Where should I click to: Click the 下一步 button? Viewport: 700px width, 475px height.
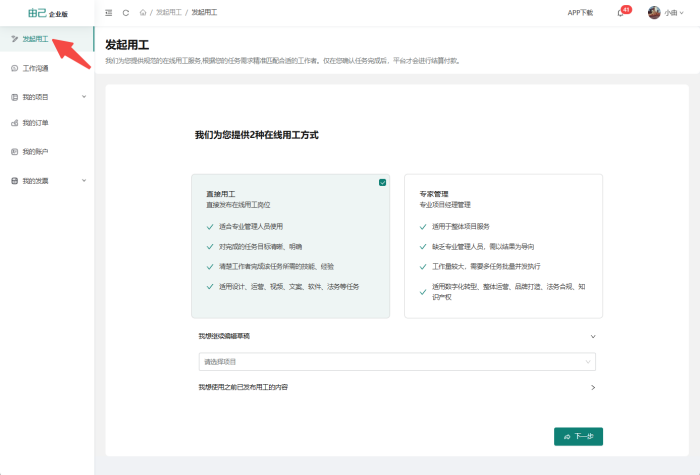click(x=578, y=436)
